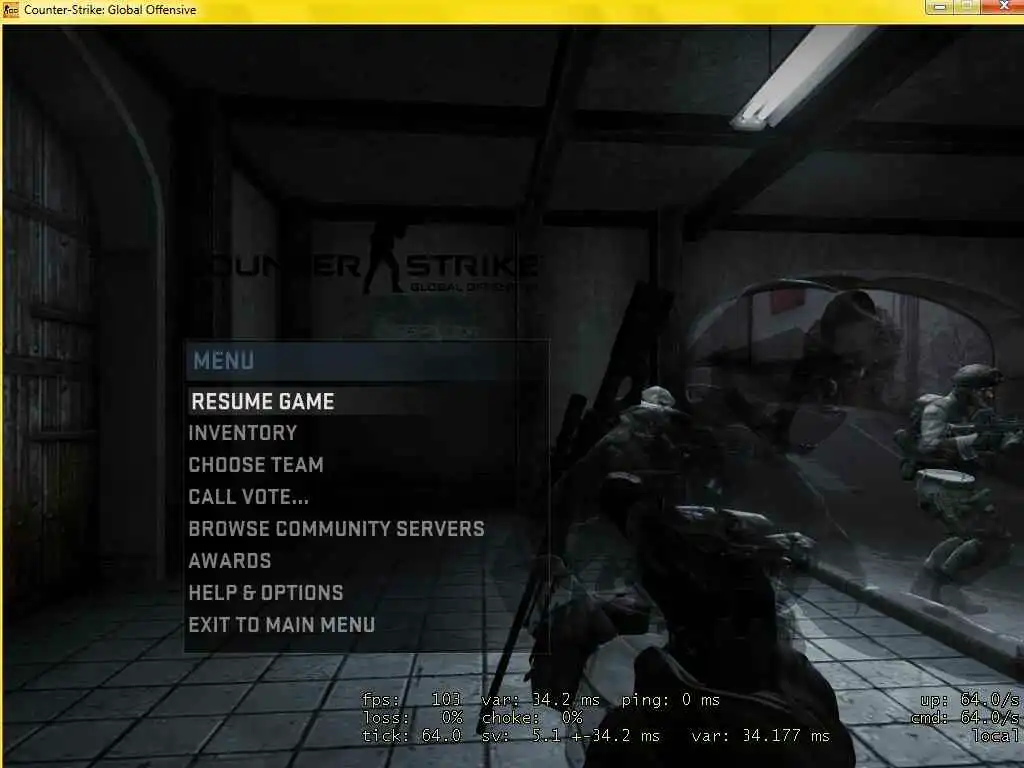Click the cmd: 64.0/s readout
Image resolution: width=1024 pixels, height=768 pixels.
pos(965,718)
